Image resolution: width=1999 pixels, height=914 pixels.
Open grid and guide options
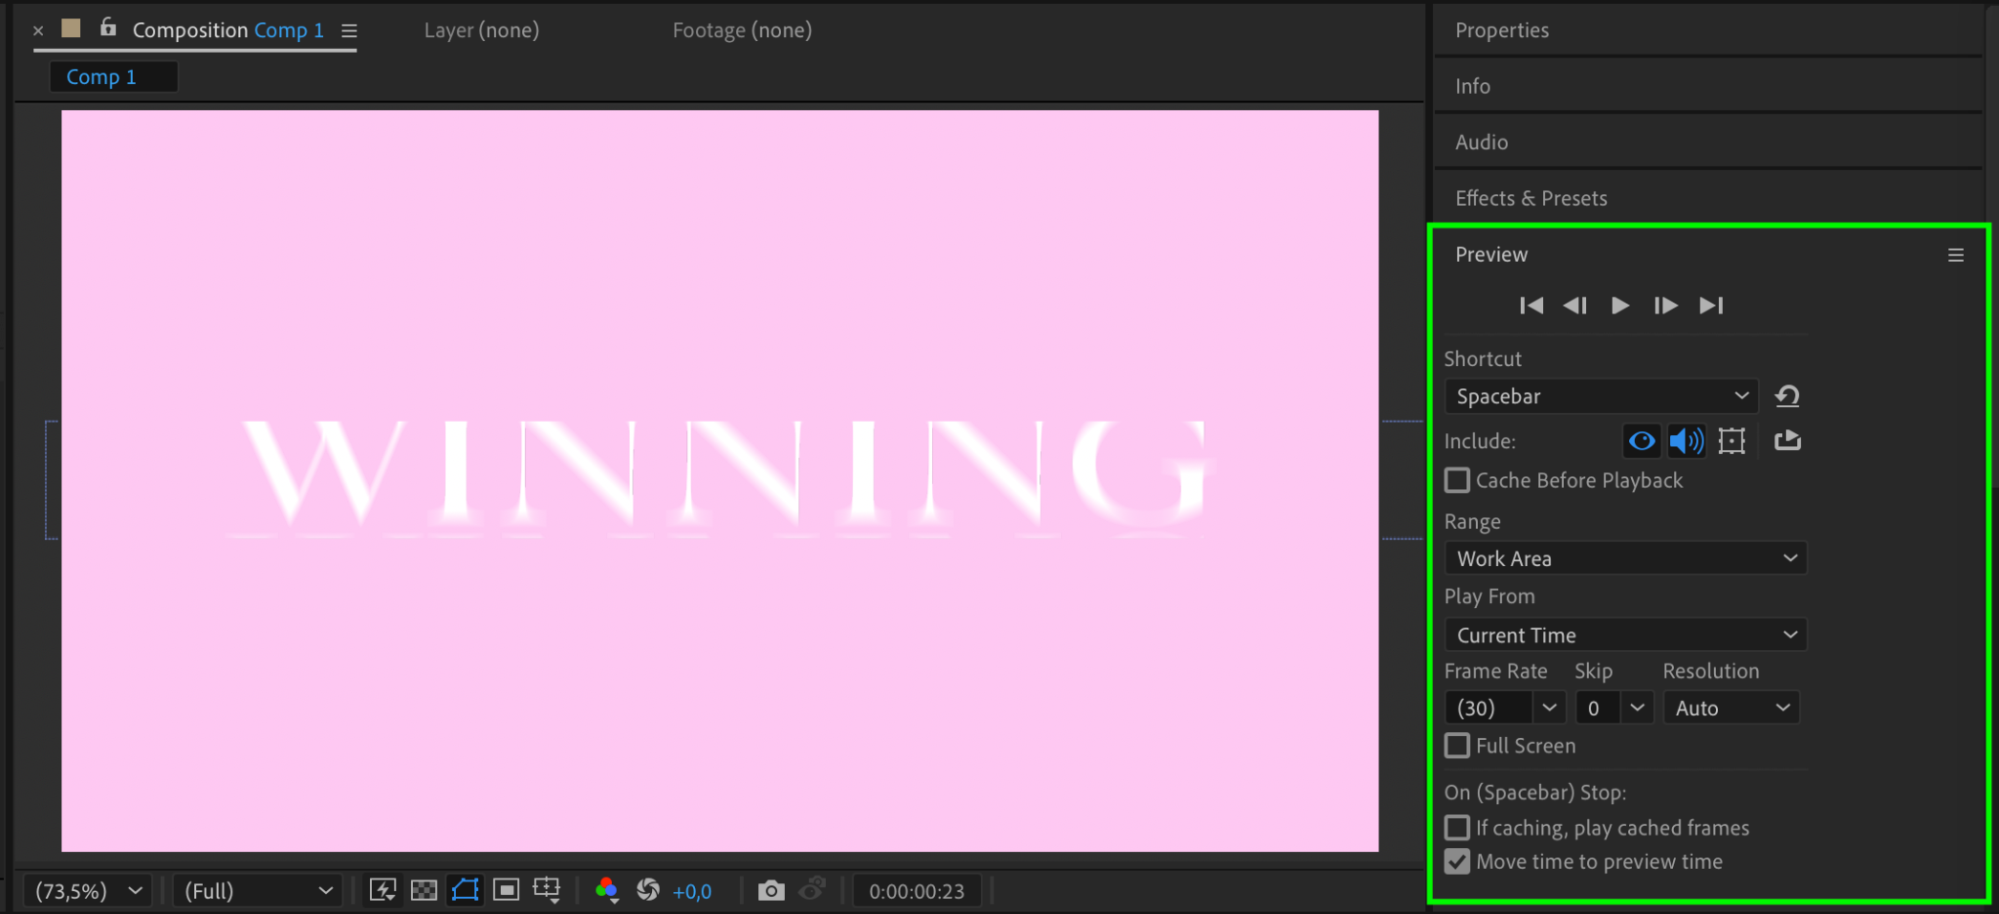click(x=547, y=890)
